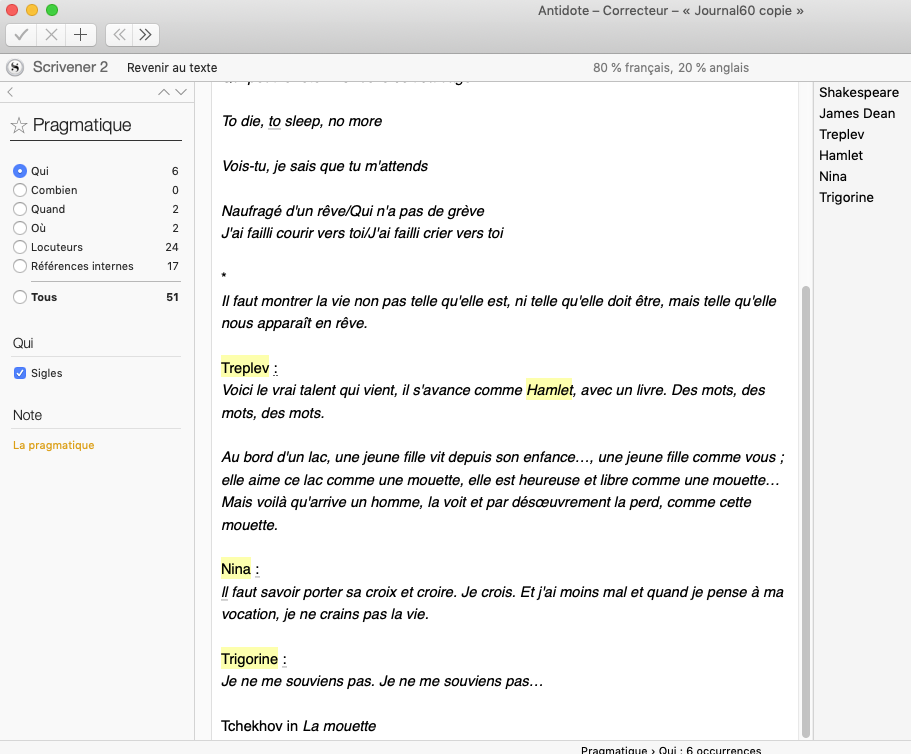Select the Locuteurs radio button
The width and height of the screenshot is (911, 754).
click(20, 247)
